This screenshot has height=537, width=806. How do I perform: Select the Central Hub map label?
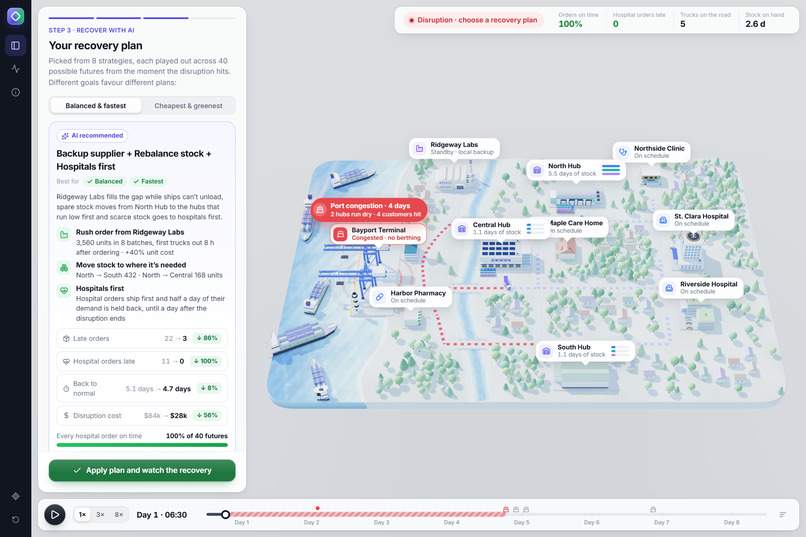point(499,229)
